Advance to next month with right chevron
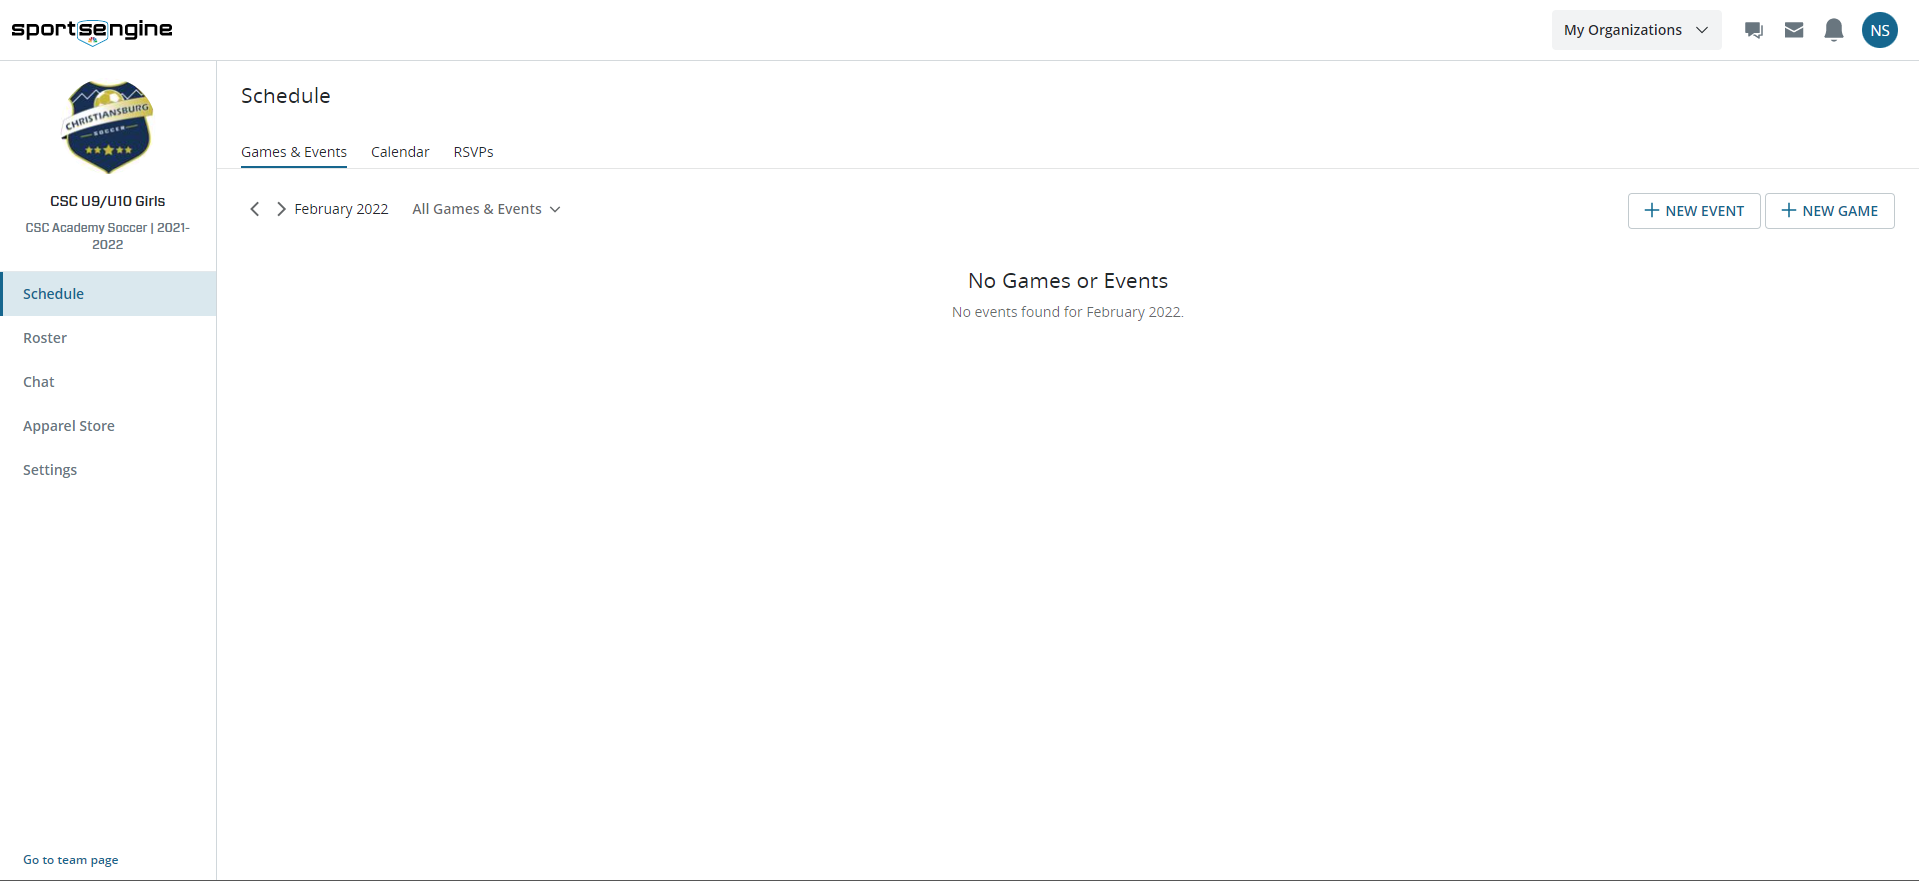 pyautogui.click(x=281, y=209)
